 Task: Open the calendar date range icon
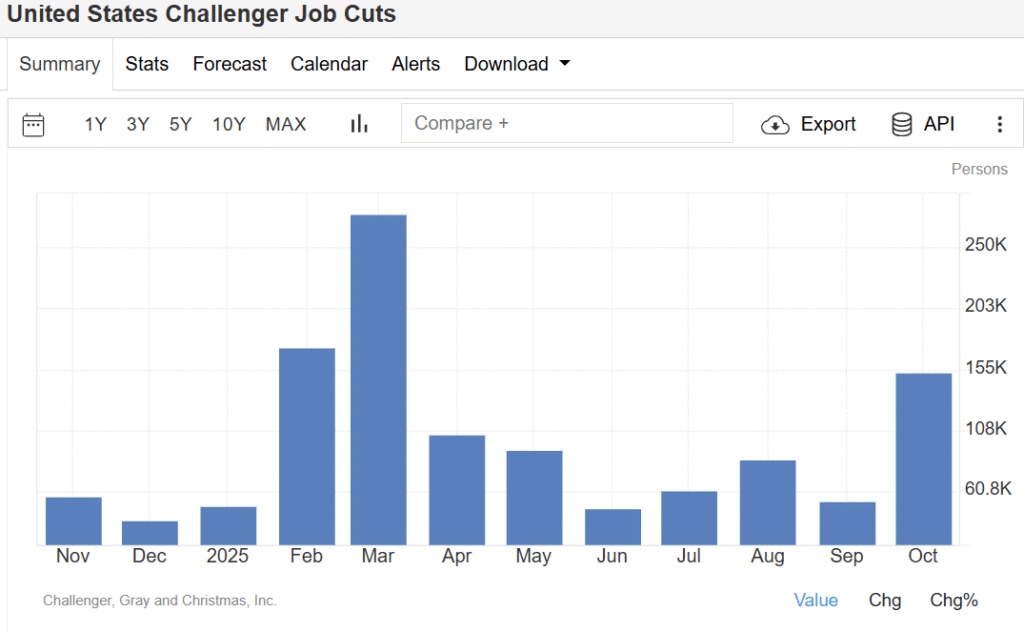pyautogui.click(x=34, y=124)
